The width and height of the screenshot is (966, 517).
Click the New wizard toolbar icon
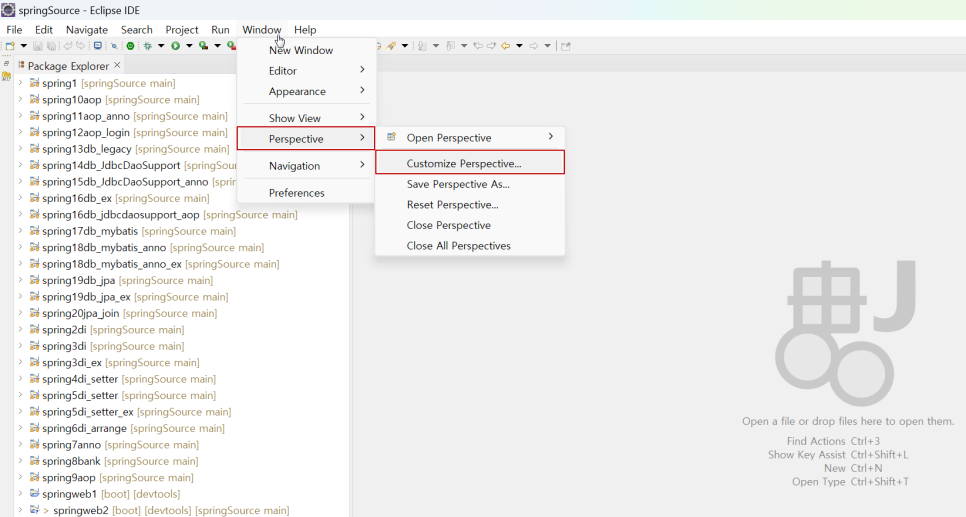pyautogui.click(x=10, y=46)
